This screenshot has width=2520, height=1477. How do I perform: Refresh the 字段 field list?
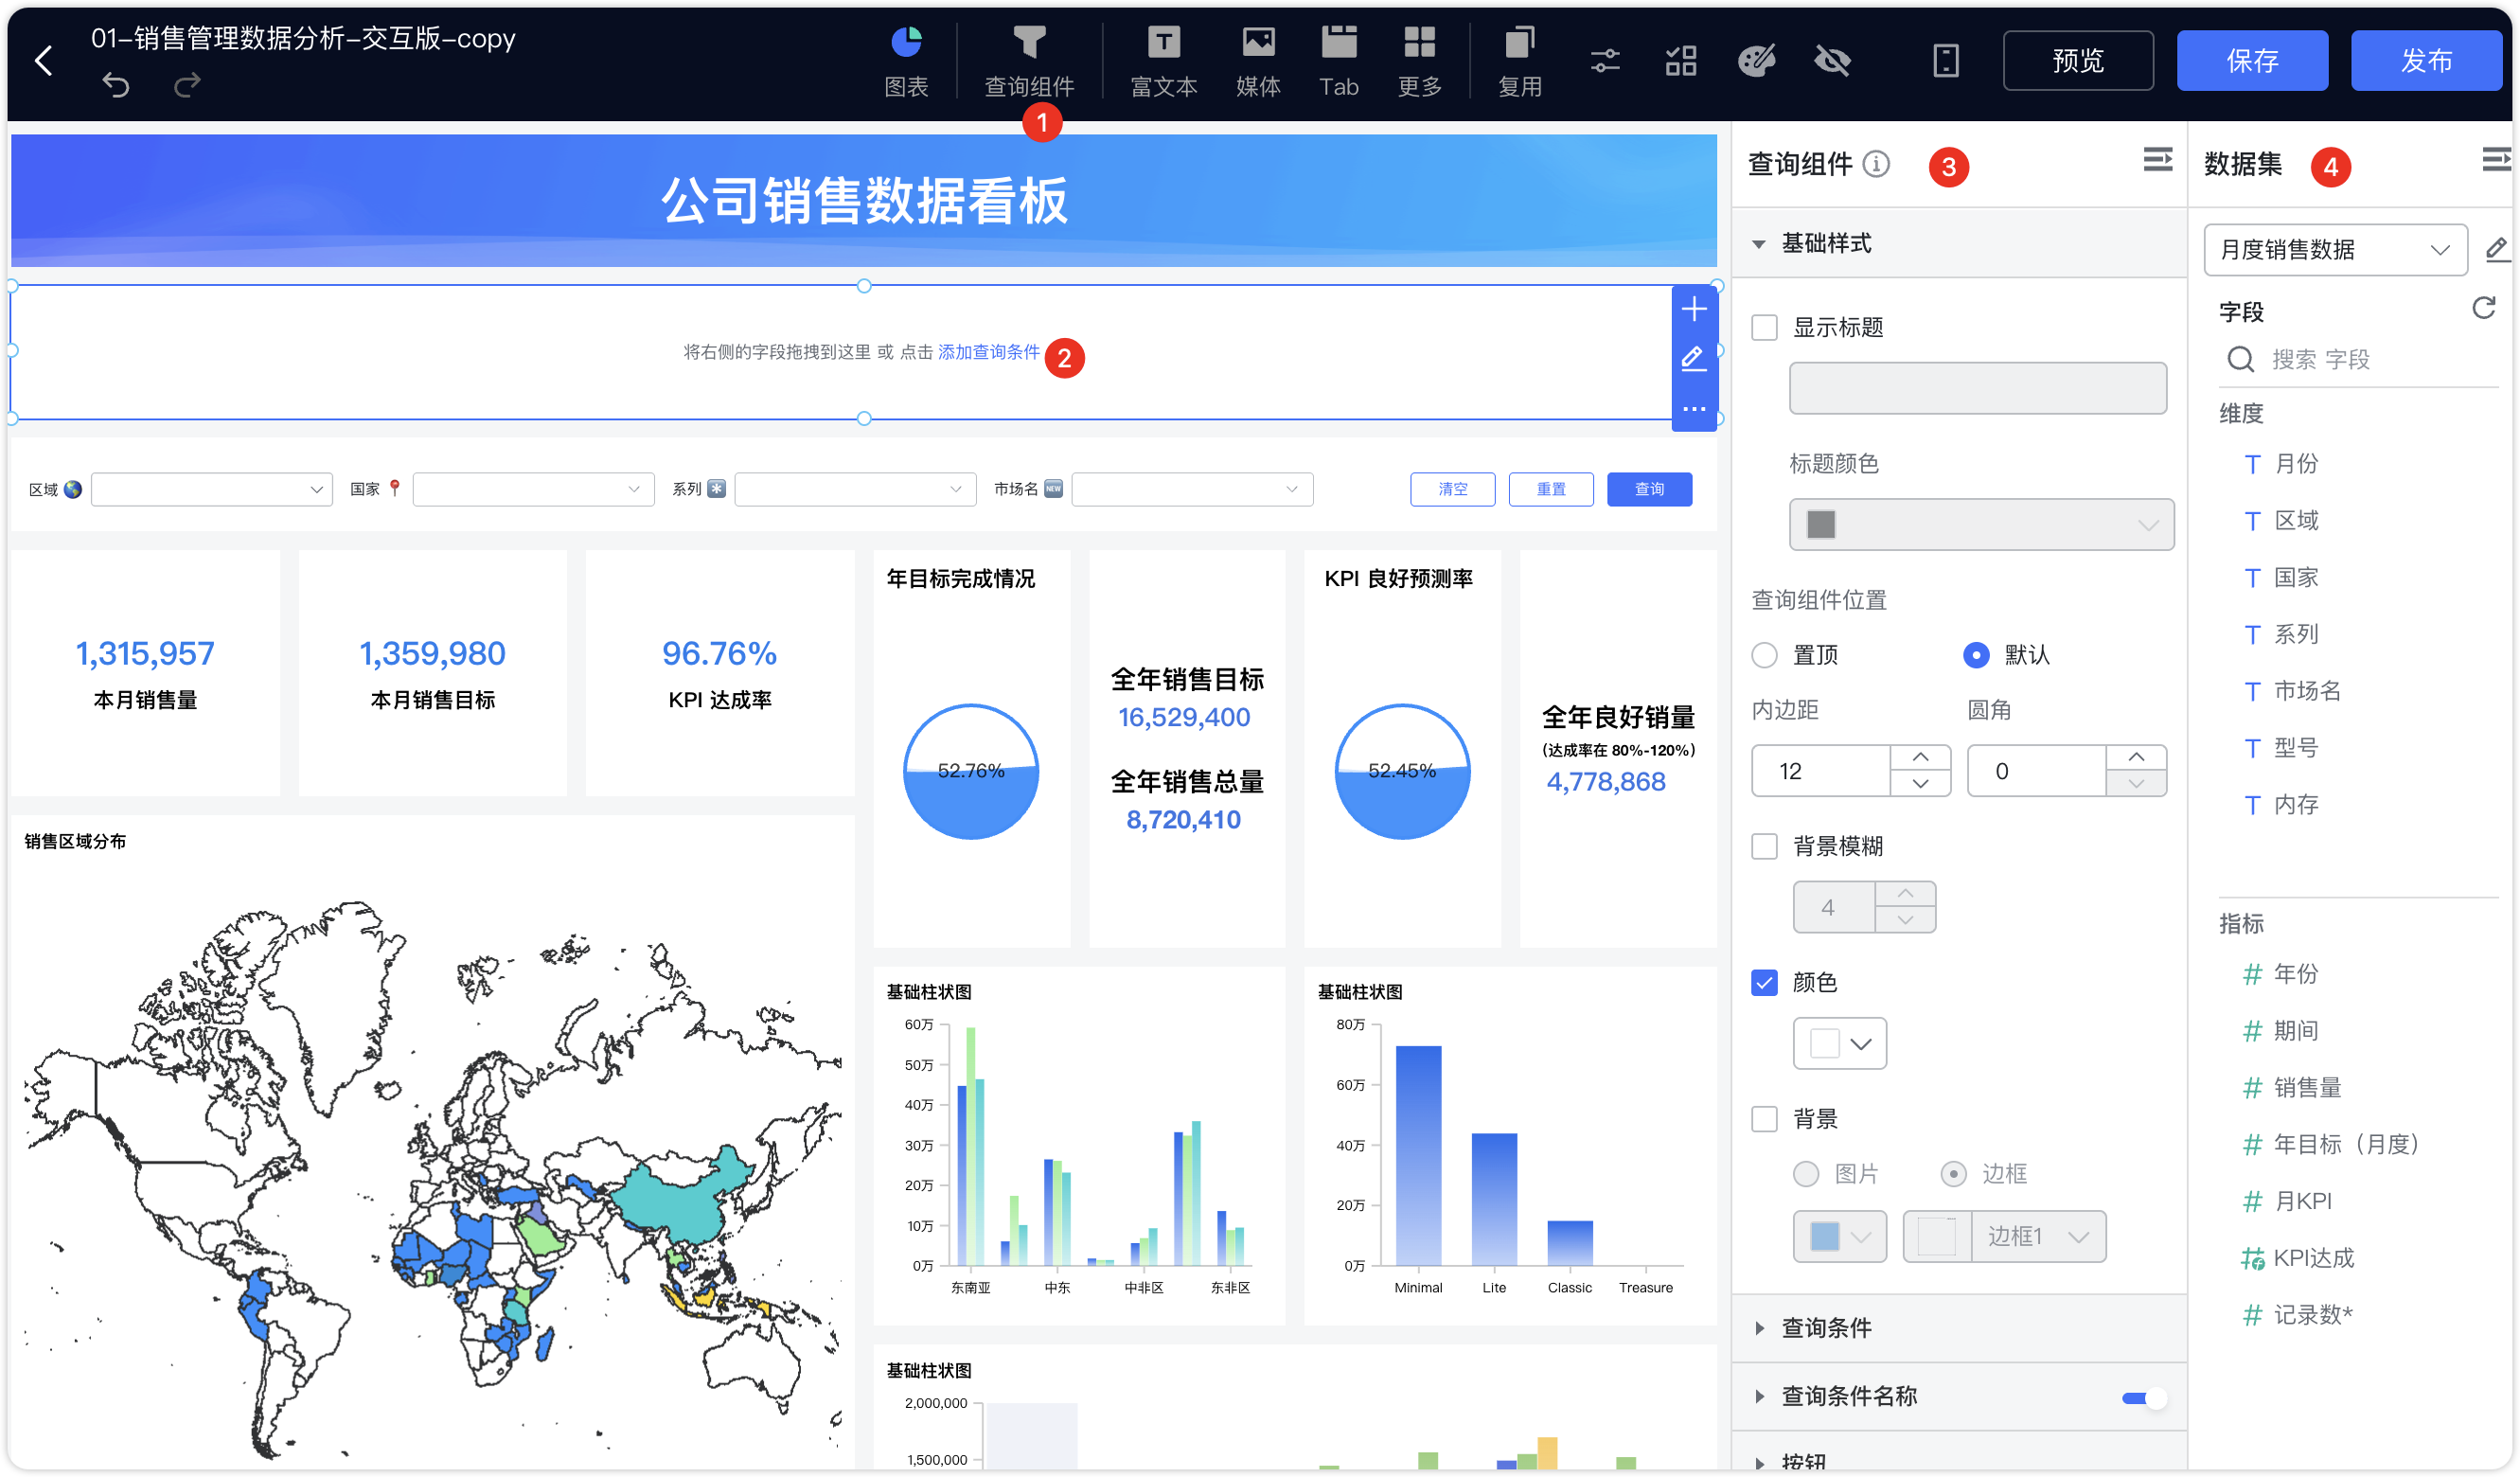pyautogui.click(x=2483, y=308)
